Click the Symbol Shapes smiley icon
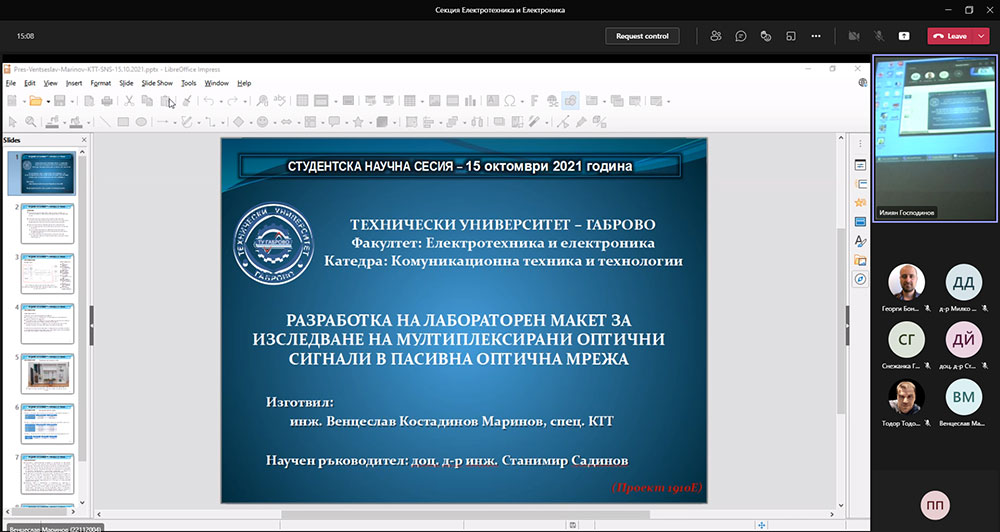Viewport: 1000px width, 532px height. coord(262,121)
